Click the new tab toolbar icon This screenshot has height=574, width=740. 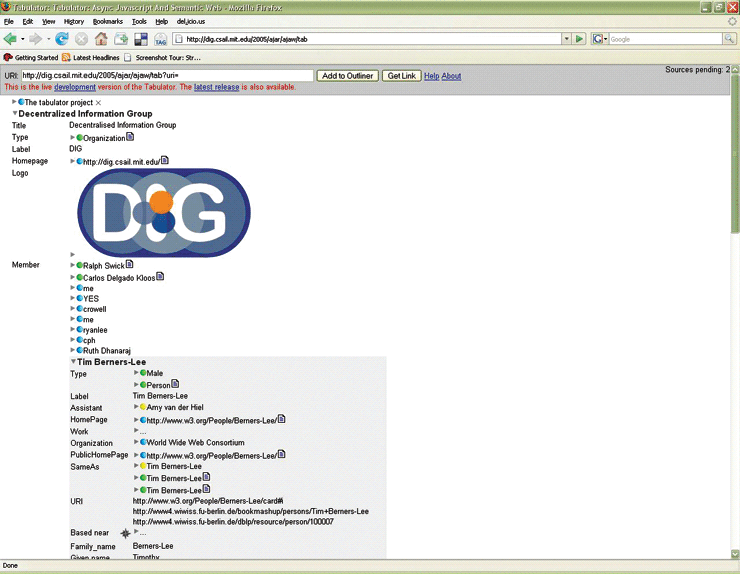point(121,39)
